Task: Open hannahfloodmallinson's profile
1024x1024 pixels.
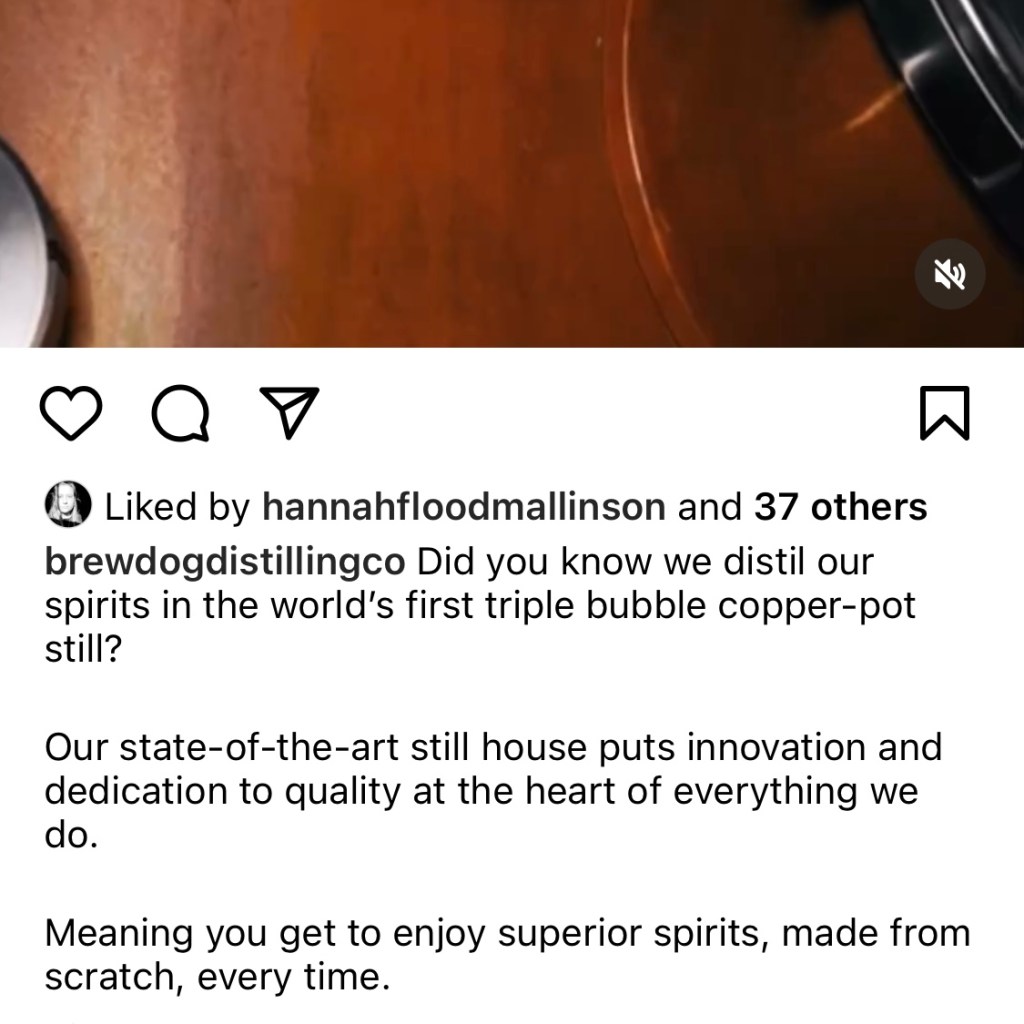Action: (x=464, y=506)
